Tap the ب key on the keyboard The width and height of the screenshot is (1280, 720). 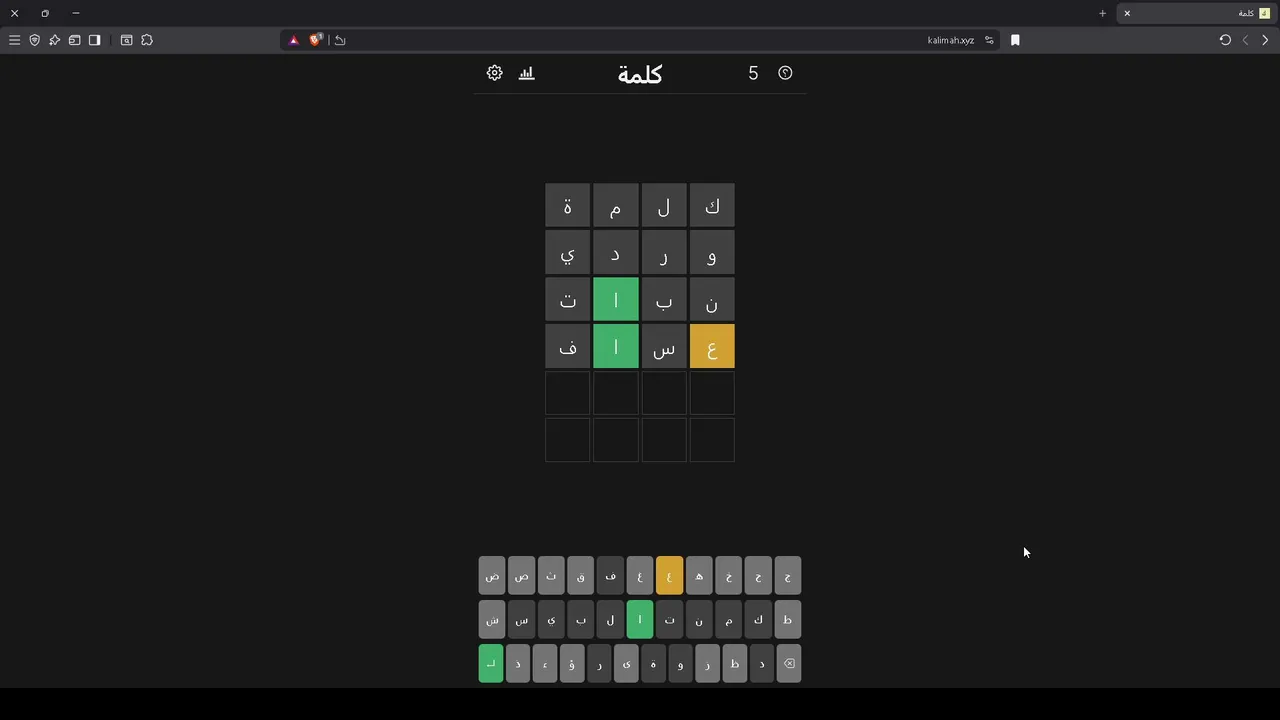(x=581, y=620)
